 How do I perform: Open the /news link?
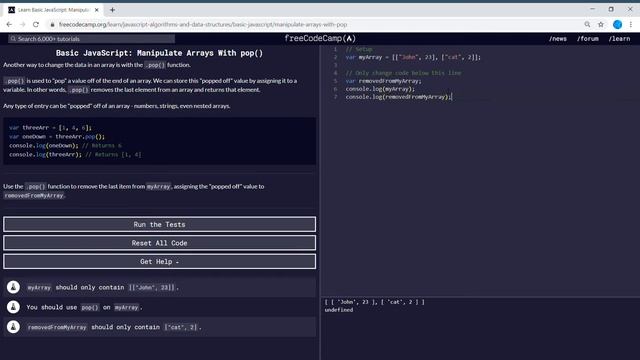click(558, 39)
